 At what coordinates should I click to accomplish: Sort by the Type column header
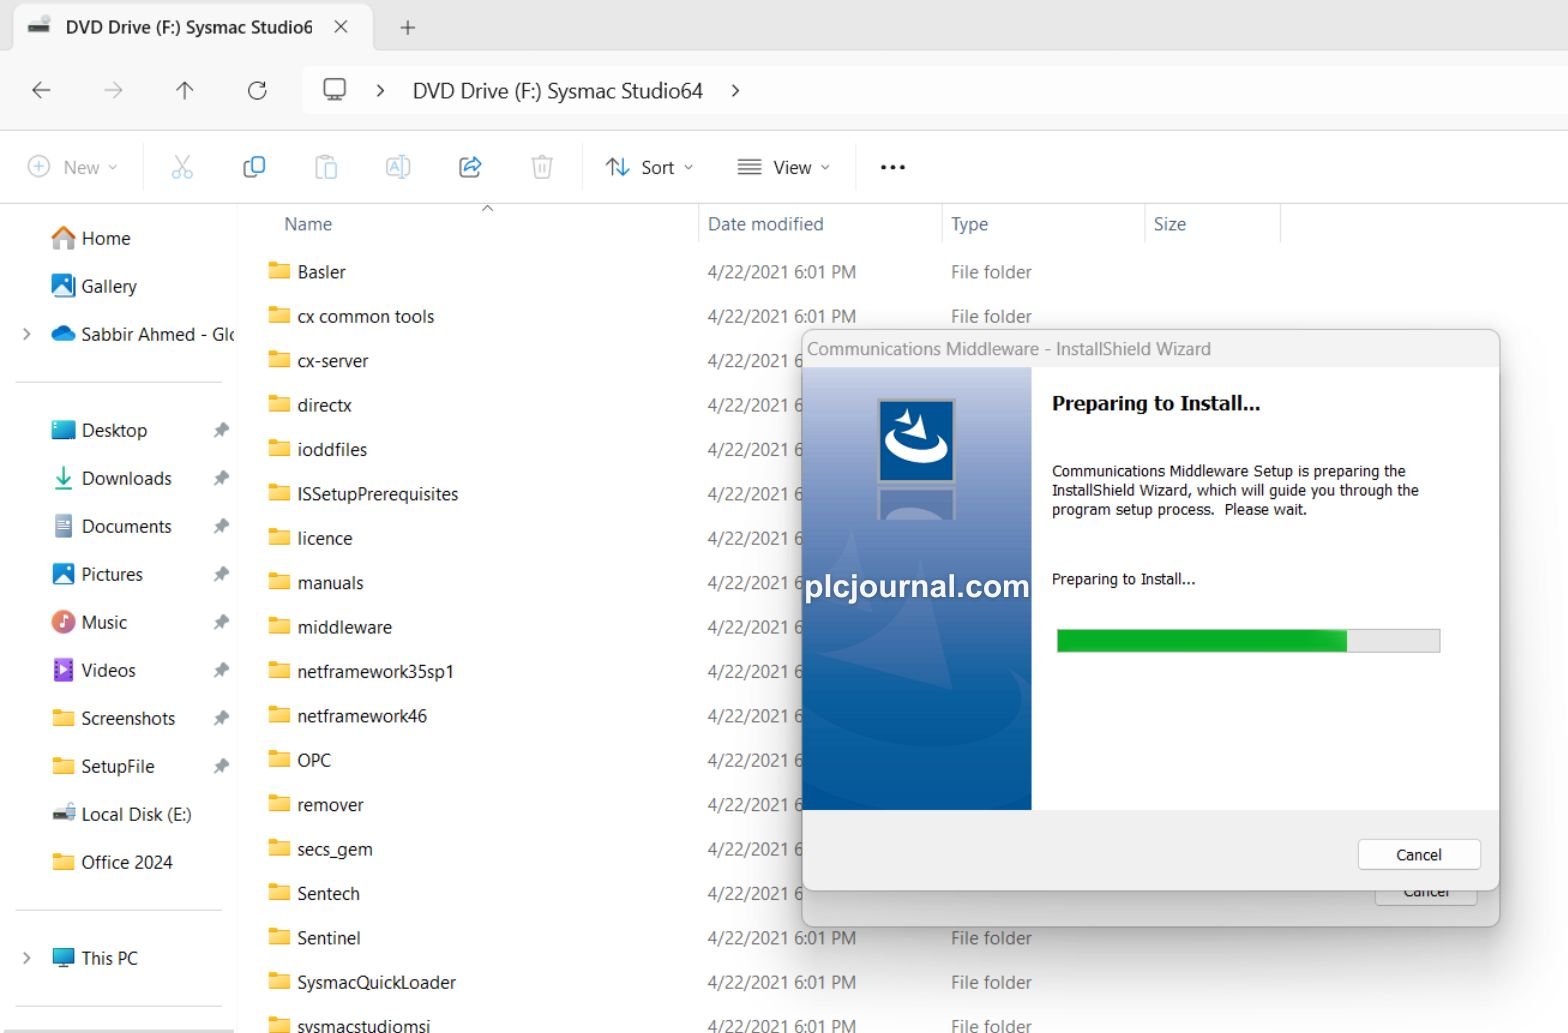pos(969,224)
